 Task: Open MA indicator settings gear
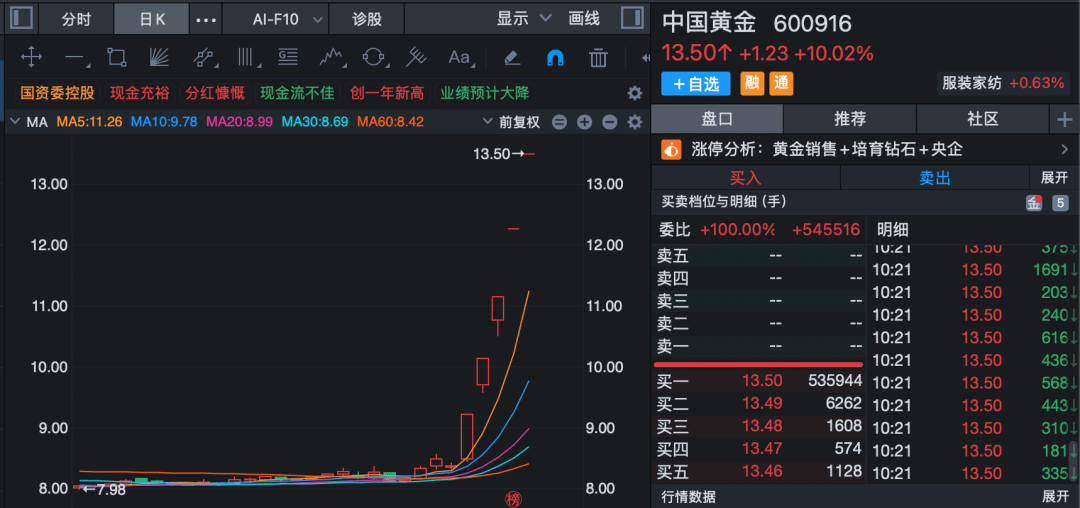634,123
